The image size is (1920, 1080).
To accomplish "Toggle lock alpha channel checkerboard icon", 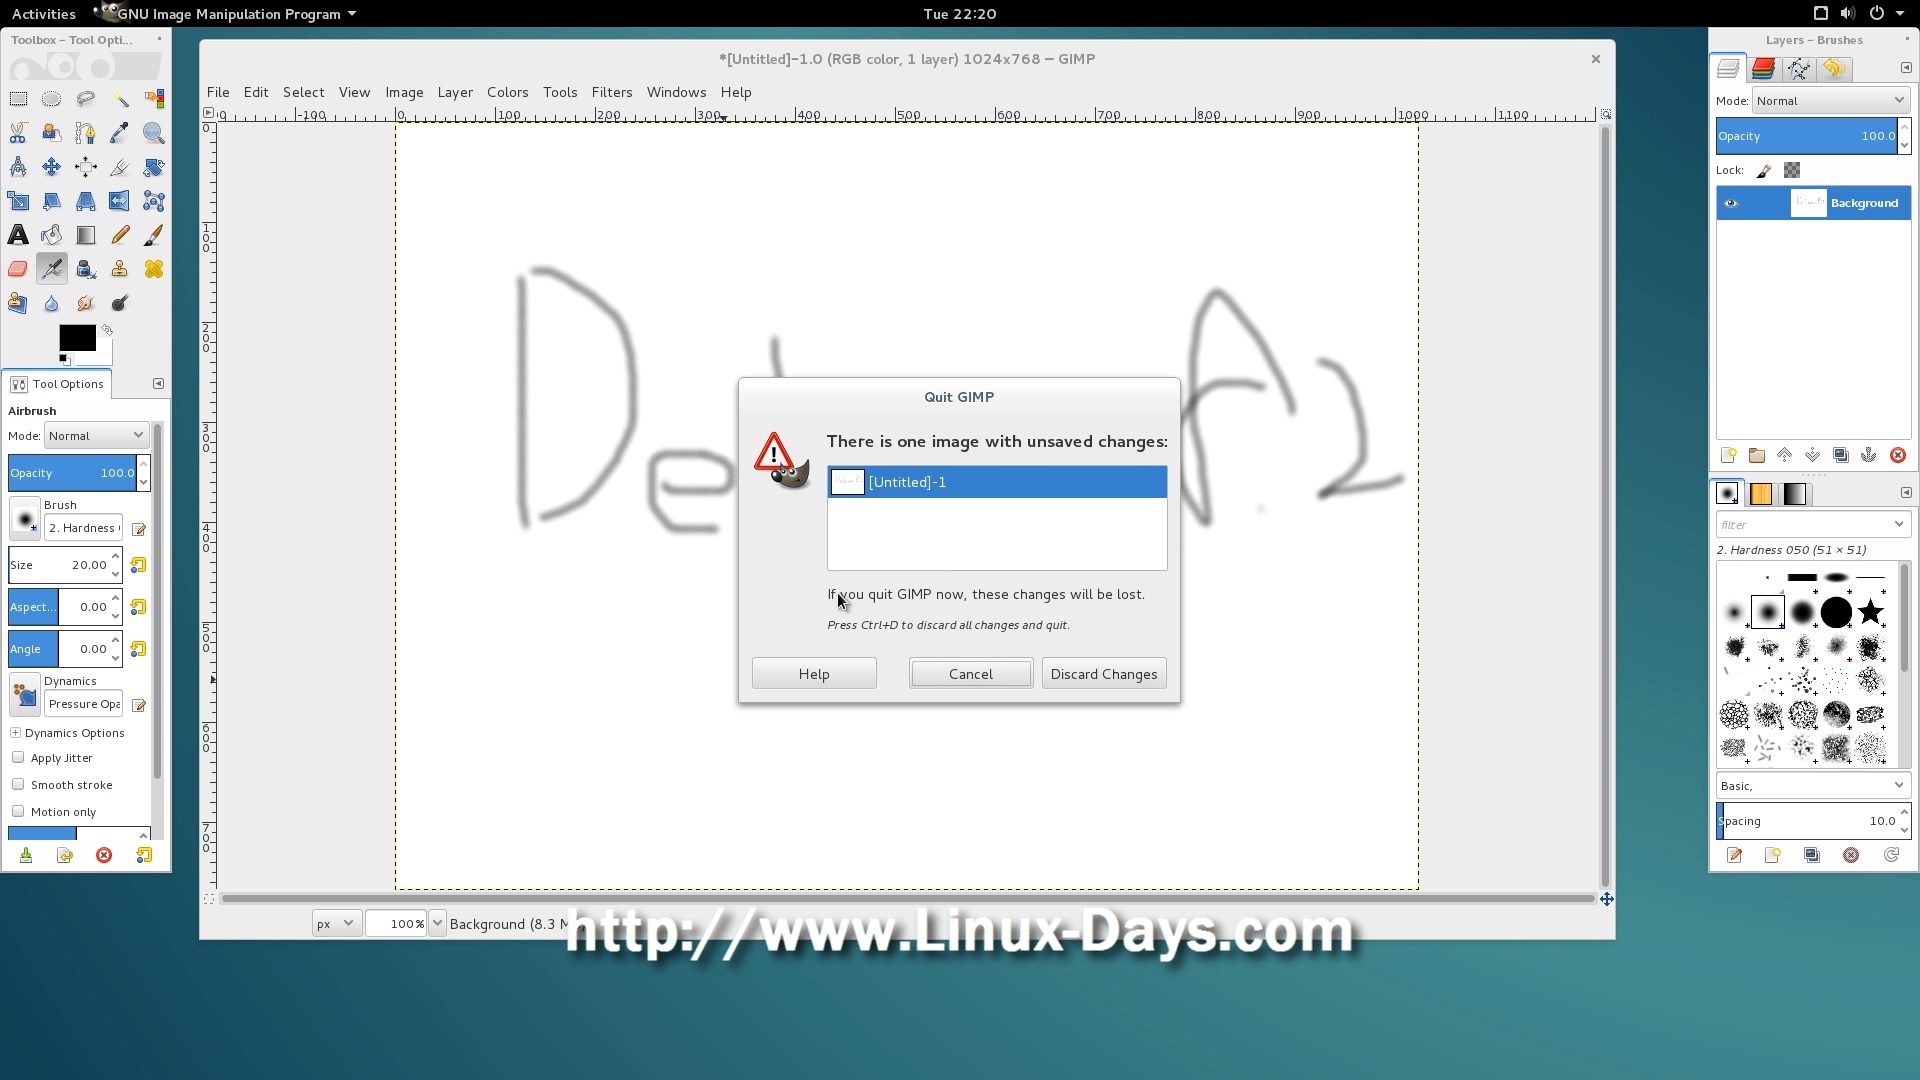I will pyautogui.click(x=1792, y=171).
